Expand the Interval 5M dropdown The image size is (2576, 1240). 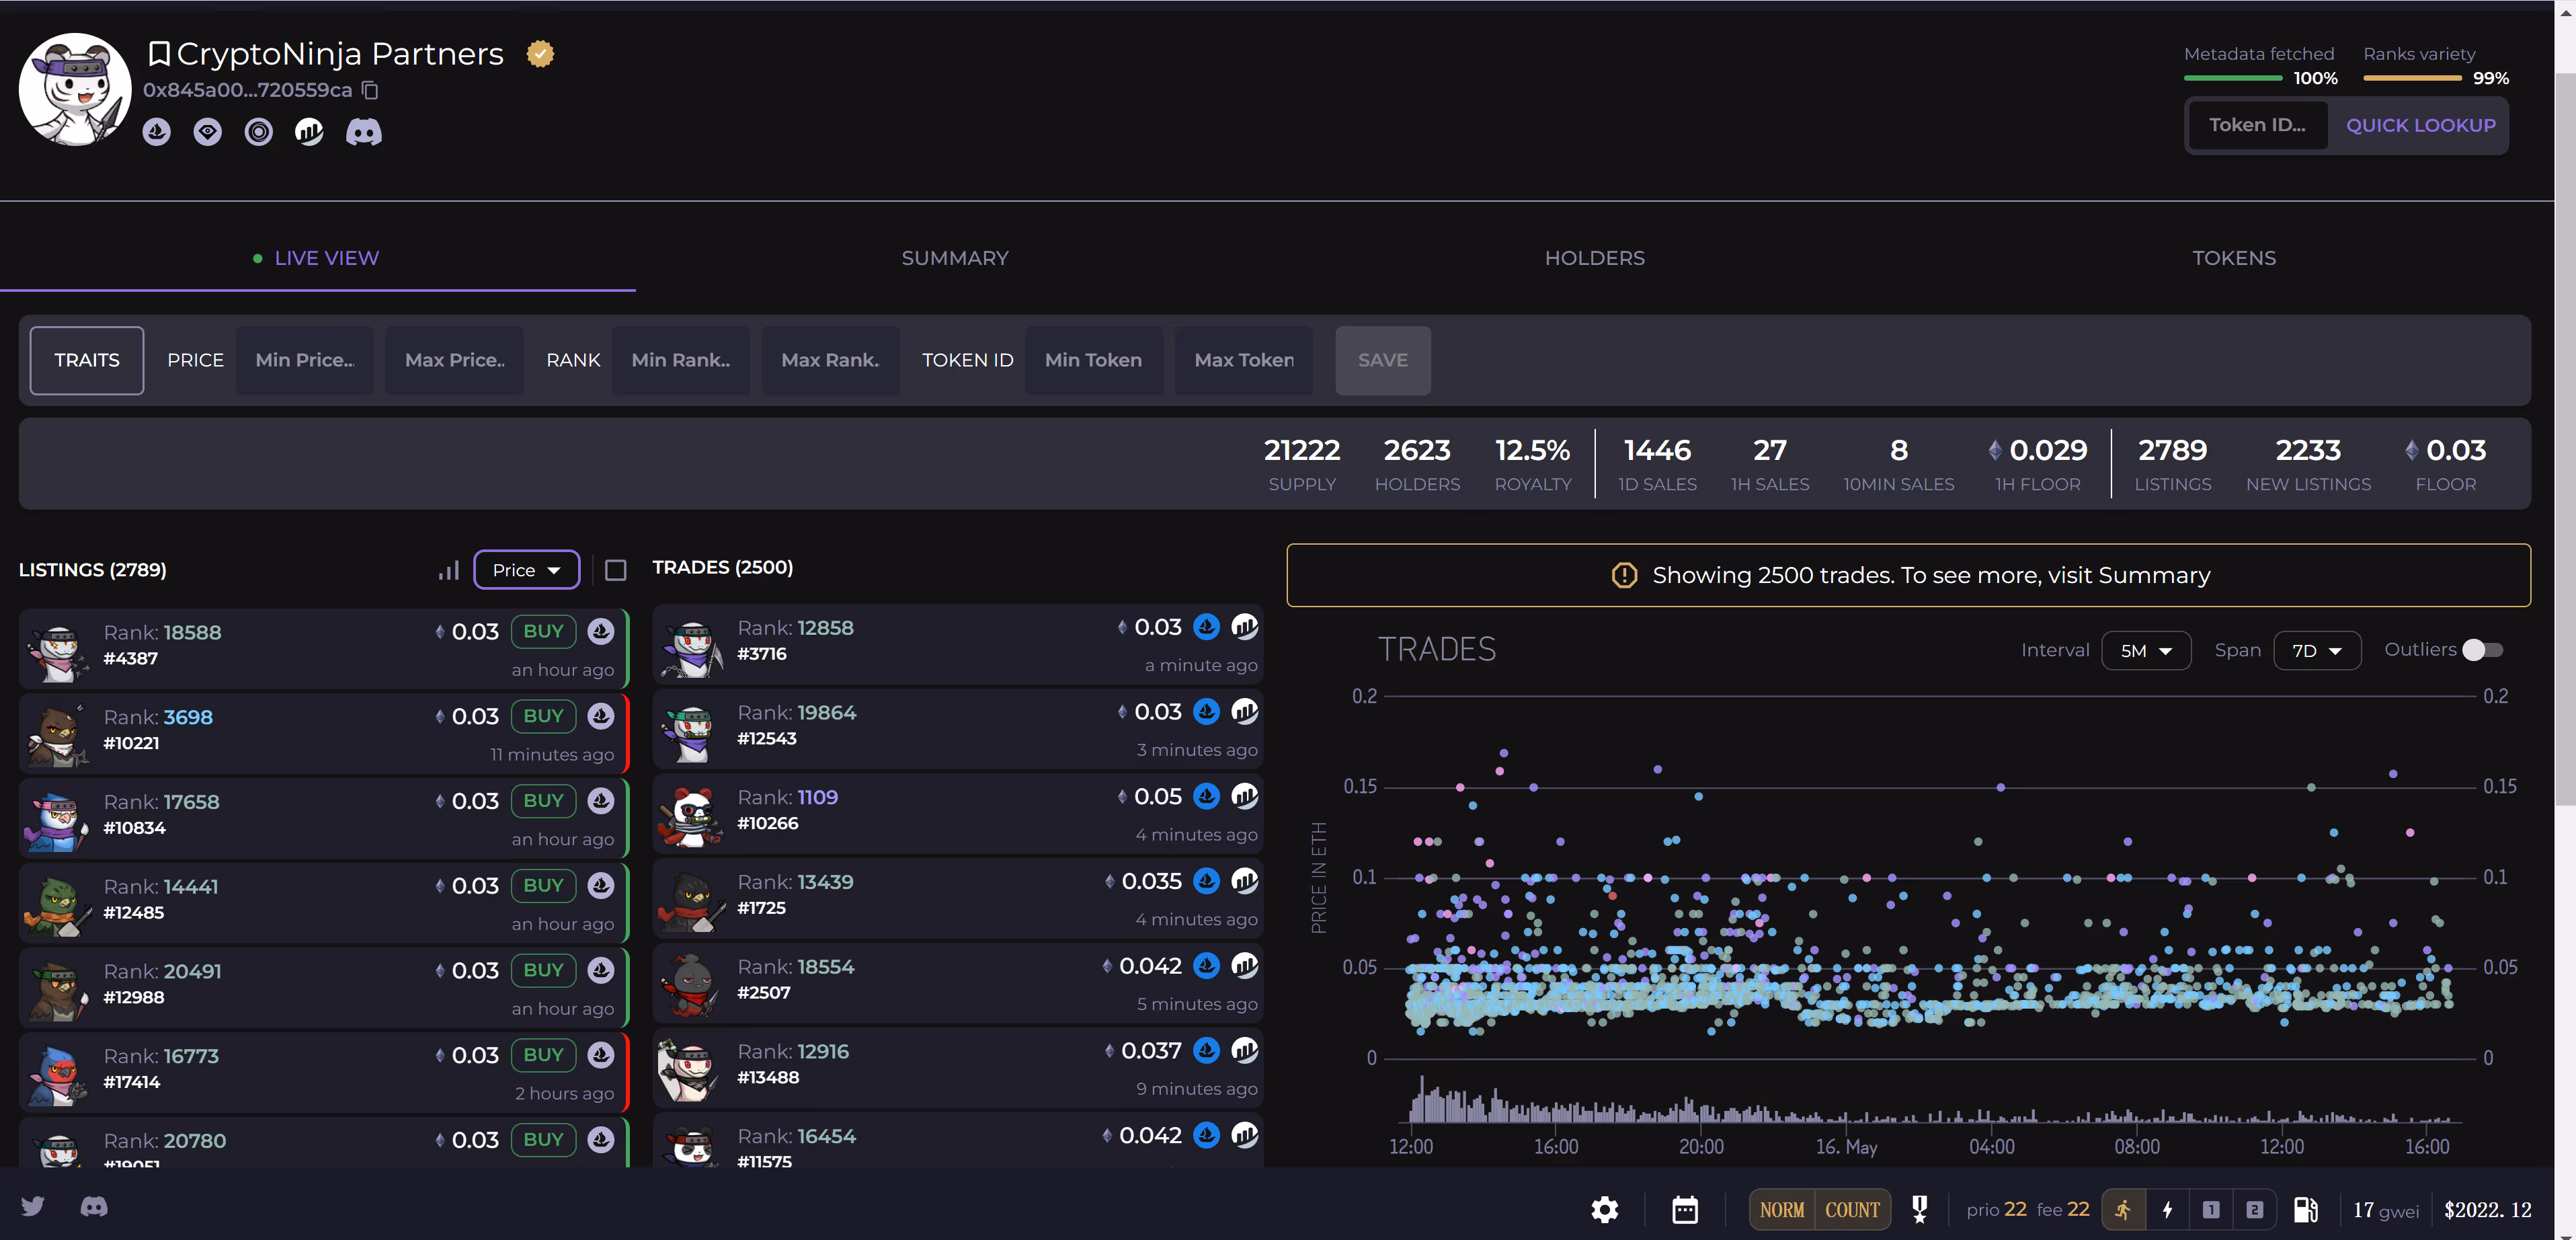click(2145, 651)
